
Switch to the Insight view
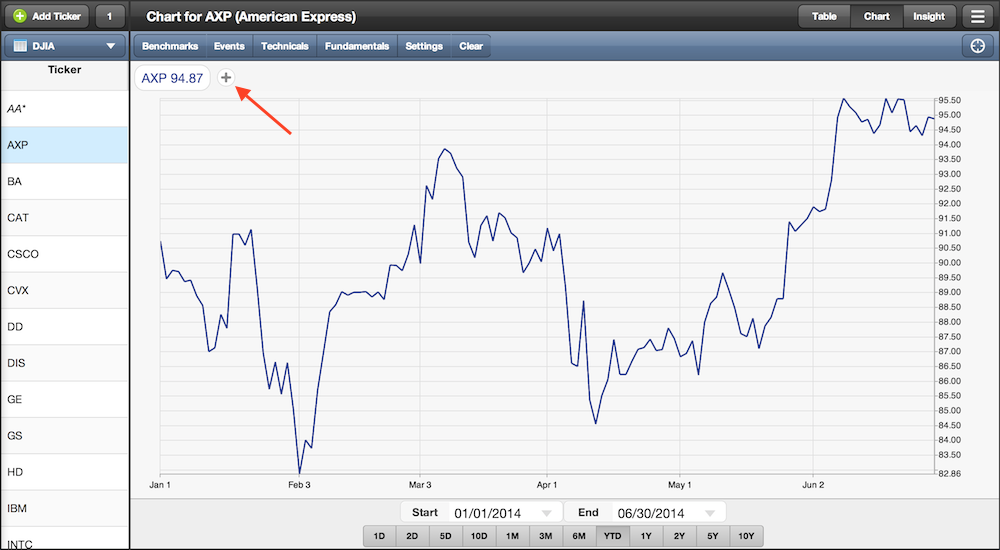coord(929,17)
